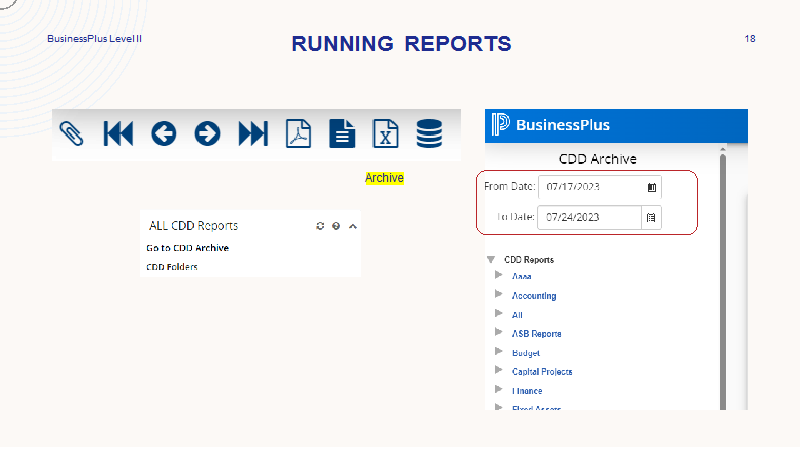Expand the All folder
The image size is (800, 450).
pyautogui.click(x=498, y=313)
